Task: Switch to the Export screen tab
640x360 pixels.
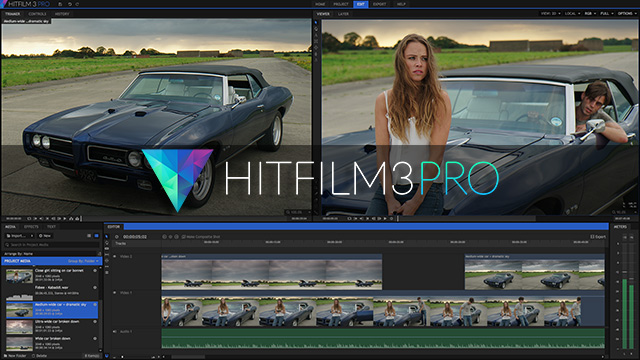Action: [x=379, y=4]
